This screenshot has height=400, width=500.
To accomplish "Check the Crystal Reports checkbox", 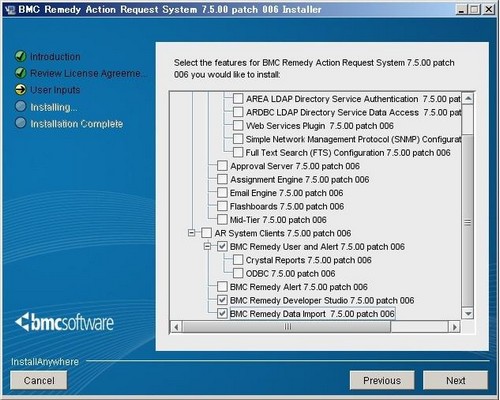I will coord(238,260).
